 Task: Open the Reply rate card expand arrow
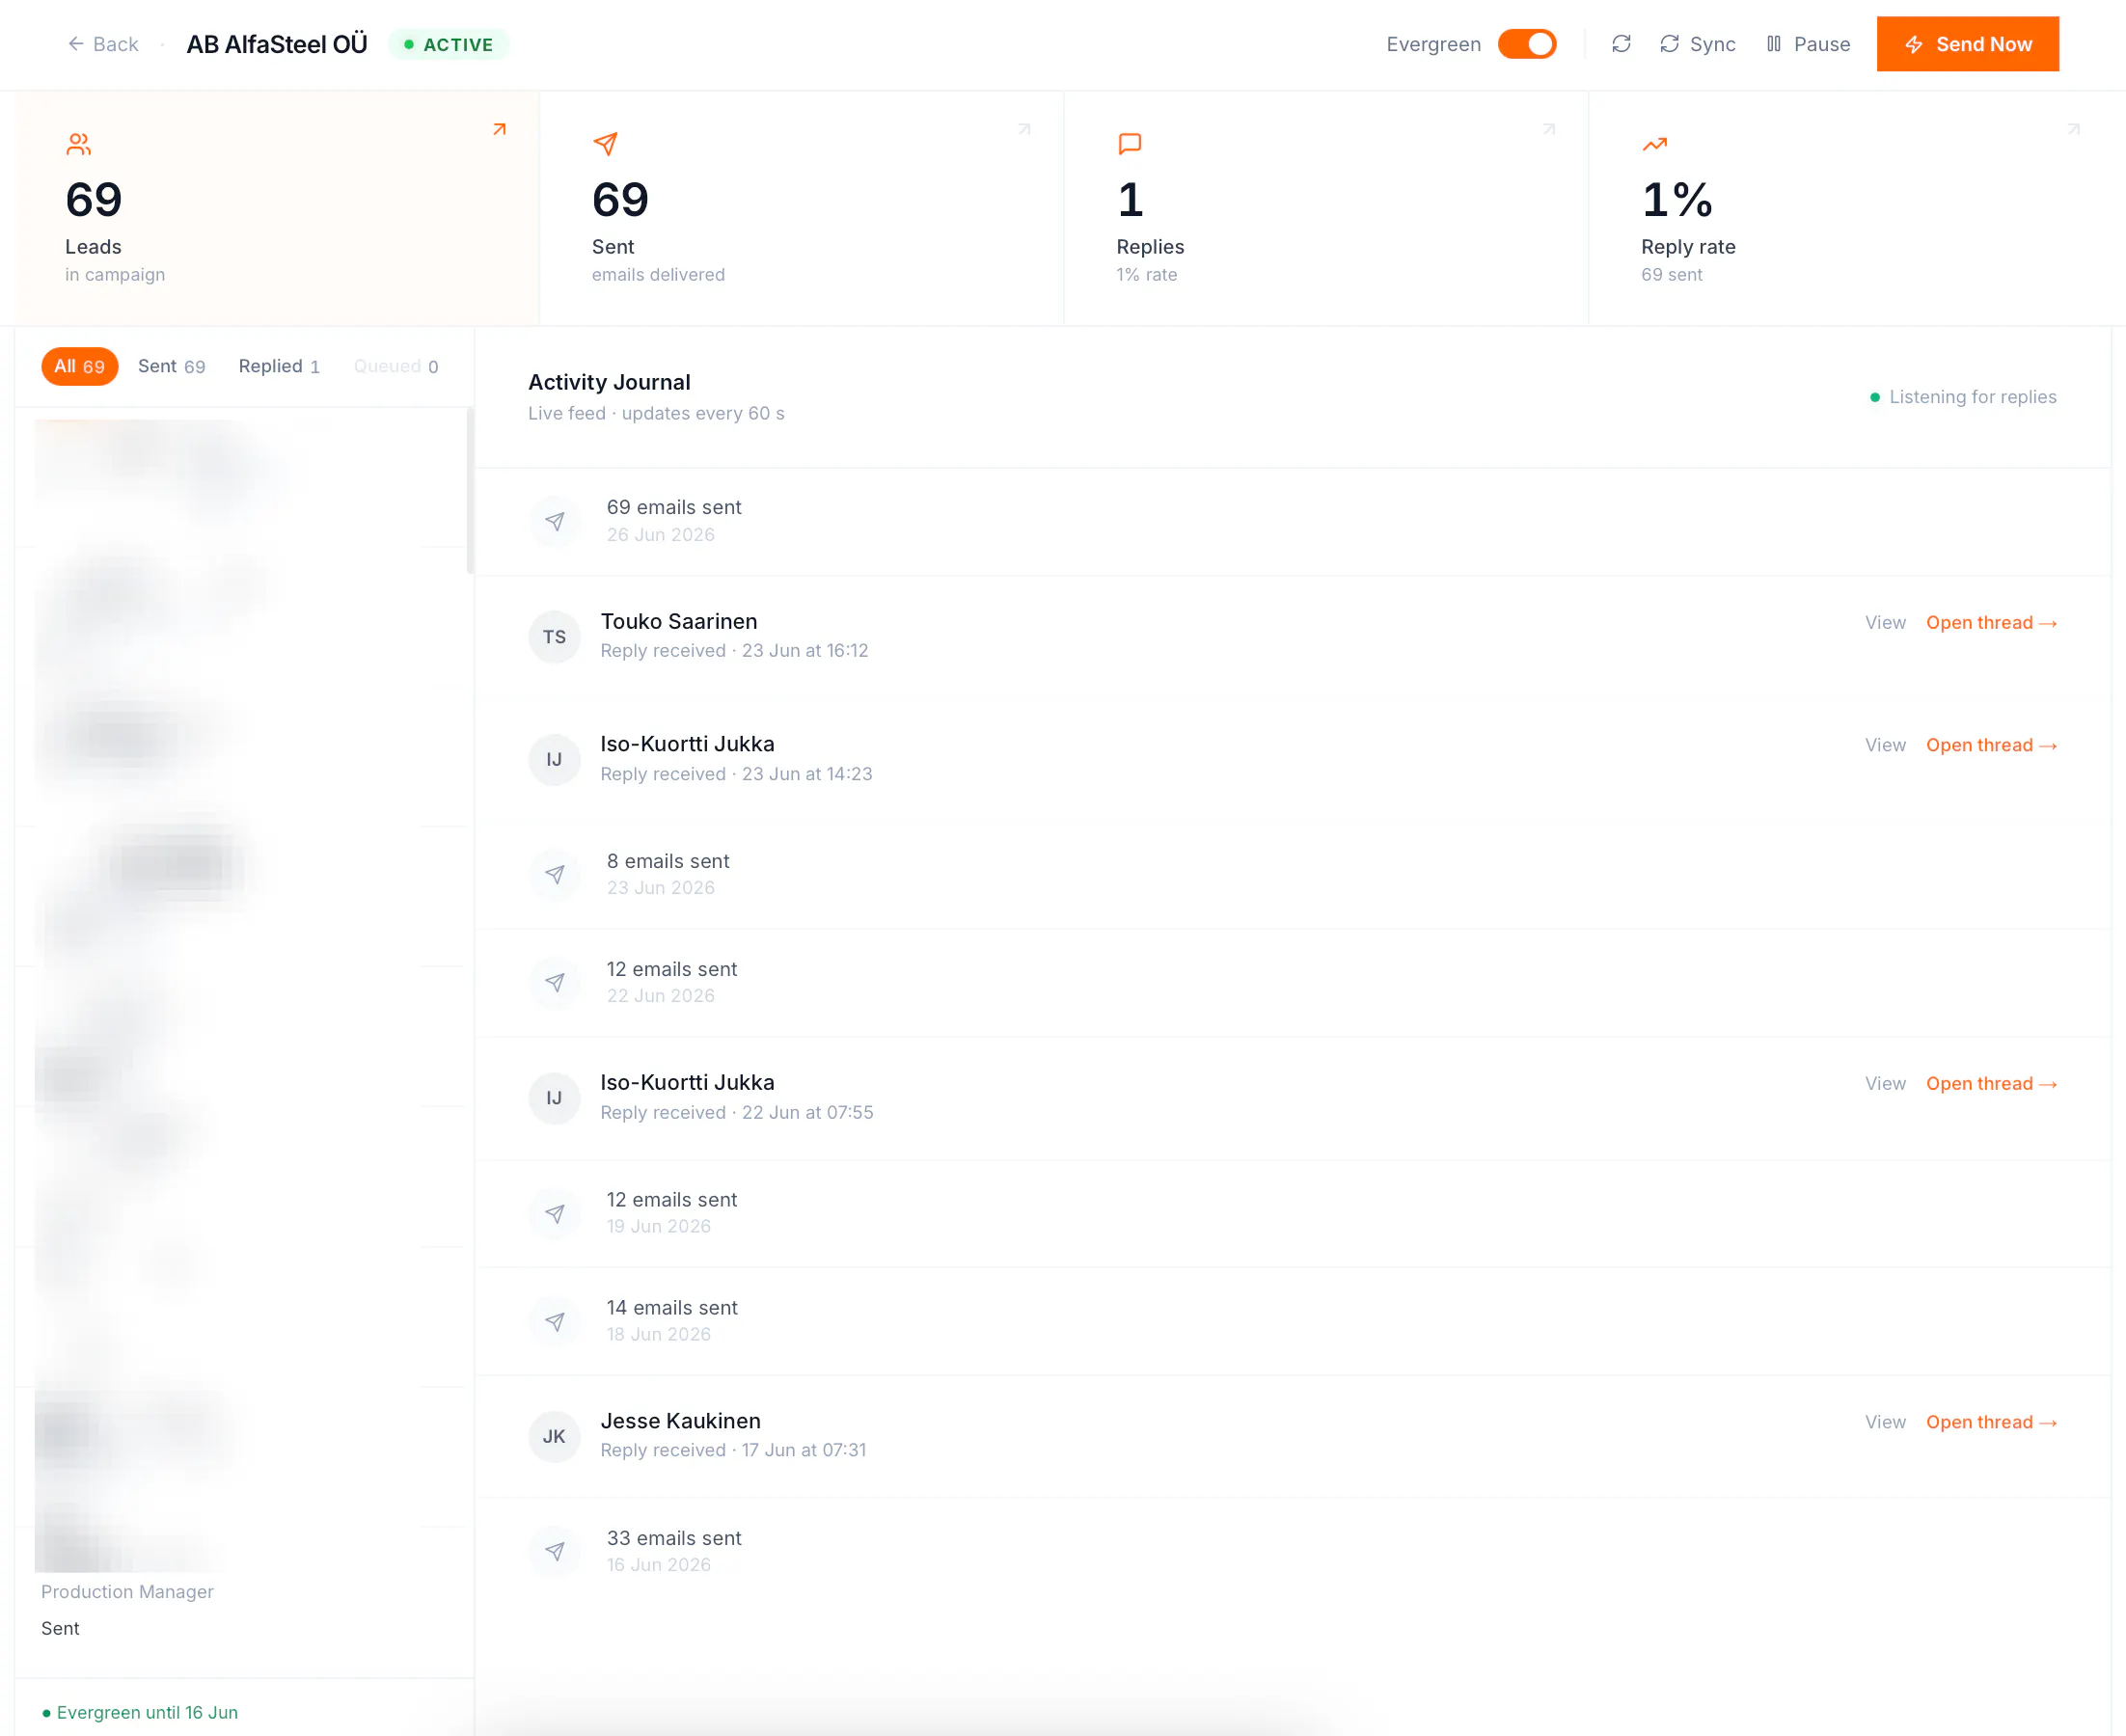pos(2074,129)
